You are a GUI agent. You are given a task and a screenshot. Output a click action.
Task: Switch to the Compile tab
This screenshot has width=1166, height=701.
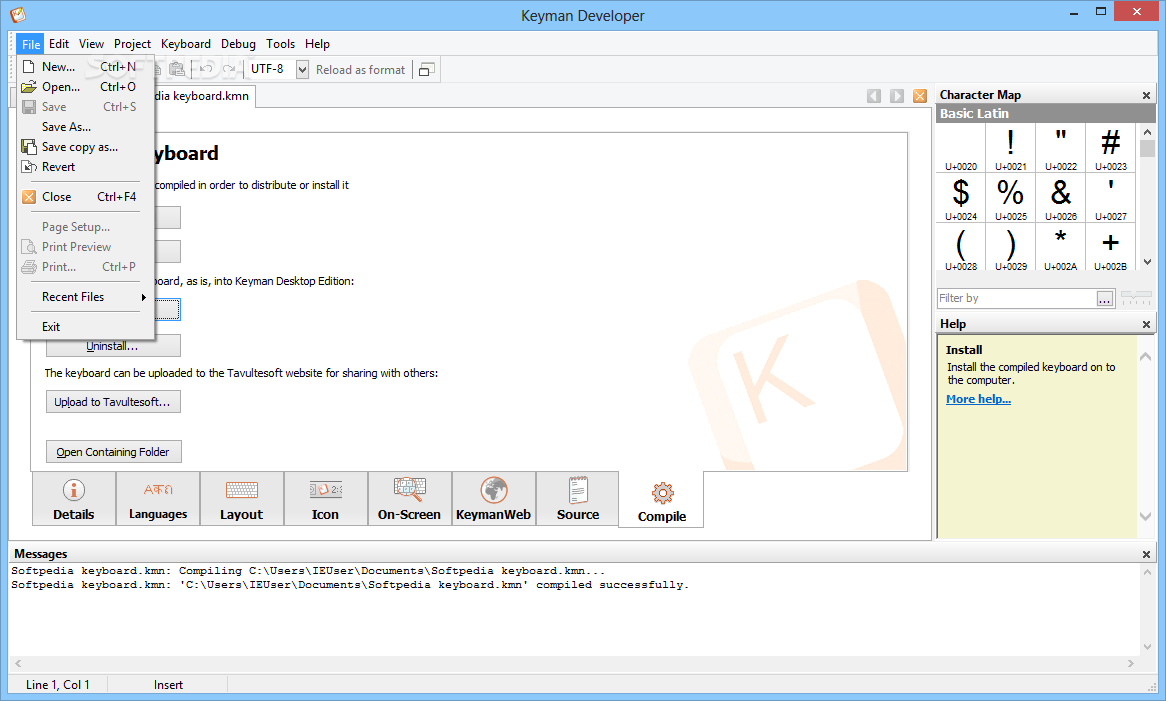[x=662, y=501]
